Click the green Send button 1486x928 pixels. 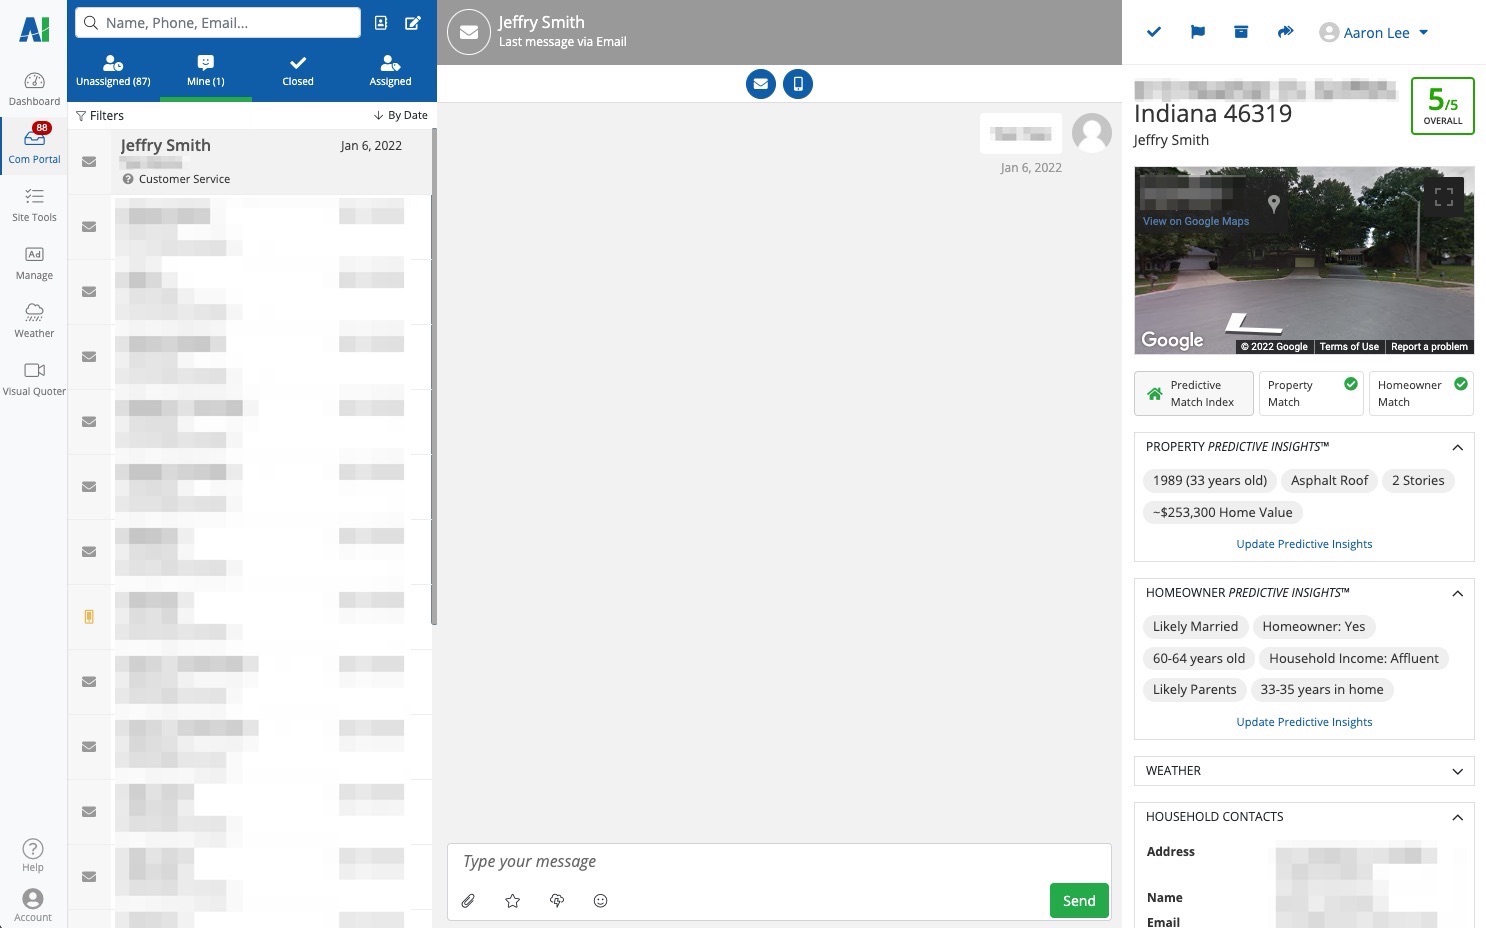click(x=1078, y=901)
